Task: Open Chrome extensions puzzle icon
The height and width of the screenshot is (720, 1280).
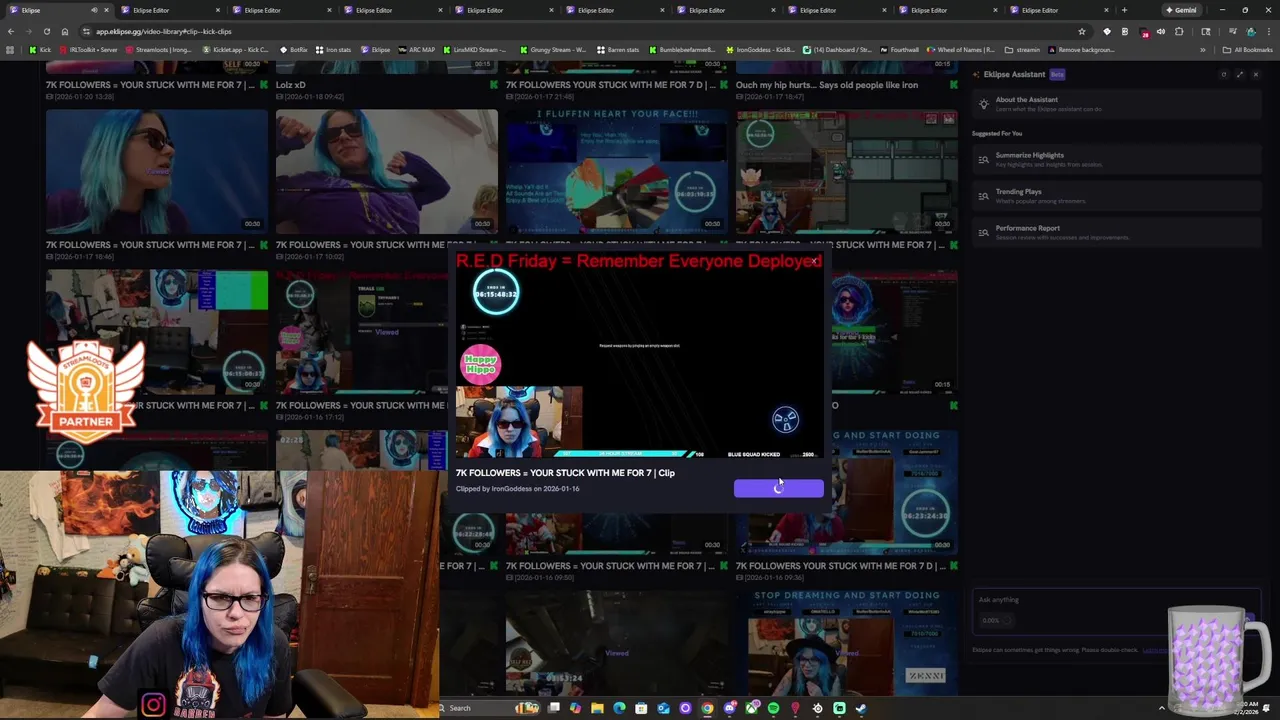Action: (x=1179, y=31)
